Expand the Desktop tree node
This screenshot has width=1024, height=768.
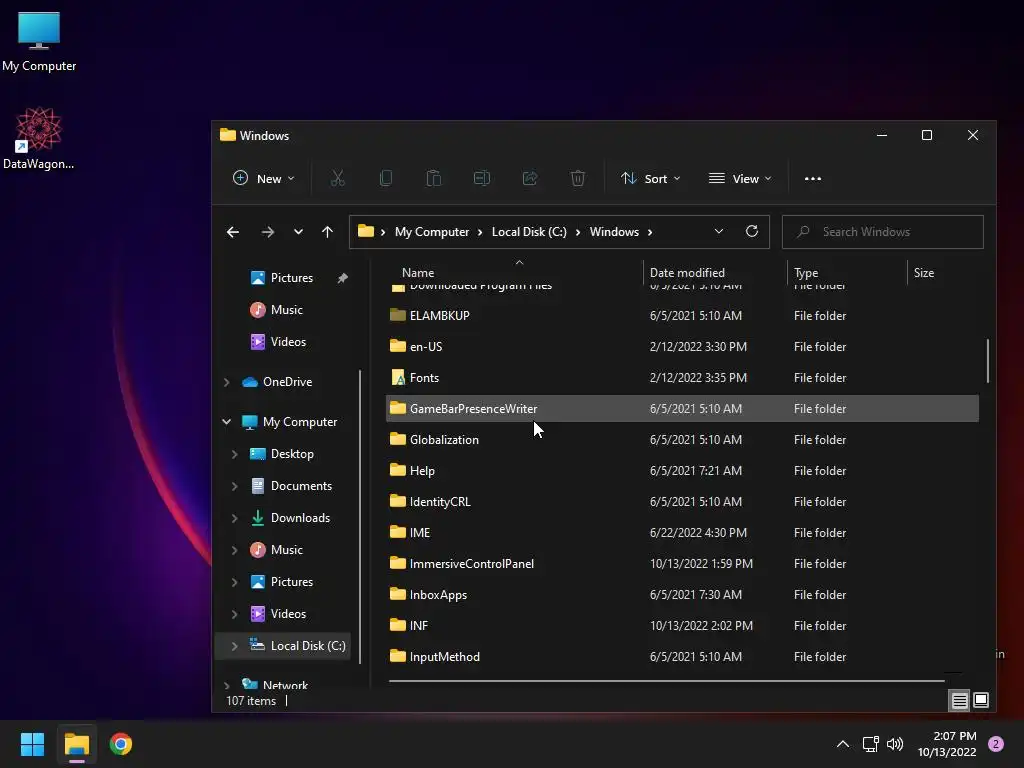234,454
